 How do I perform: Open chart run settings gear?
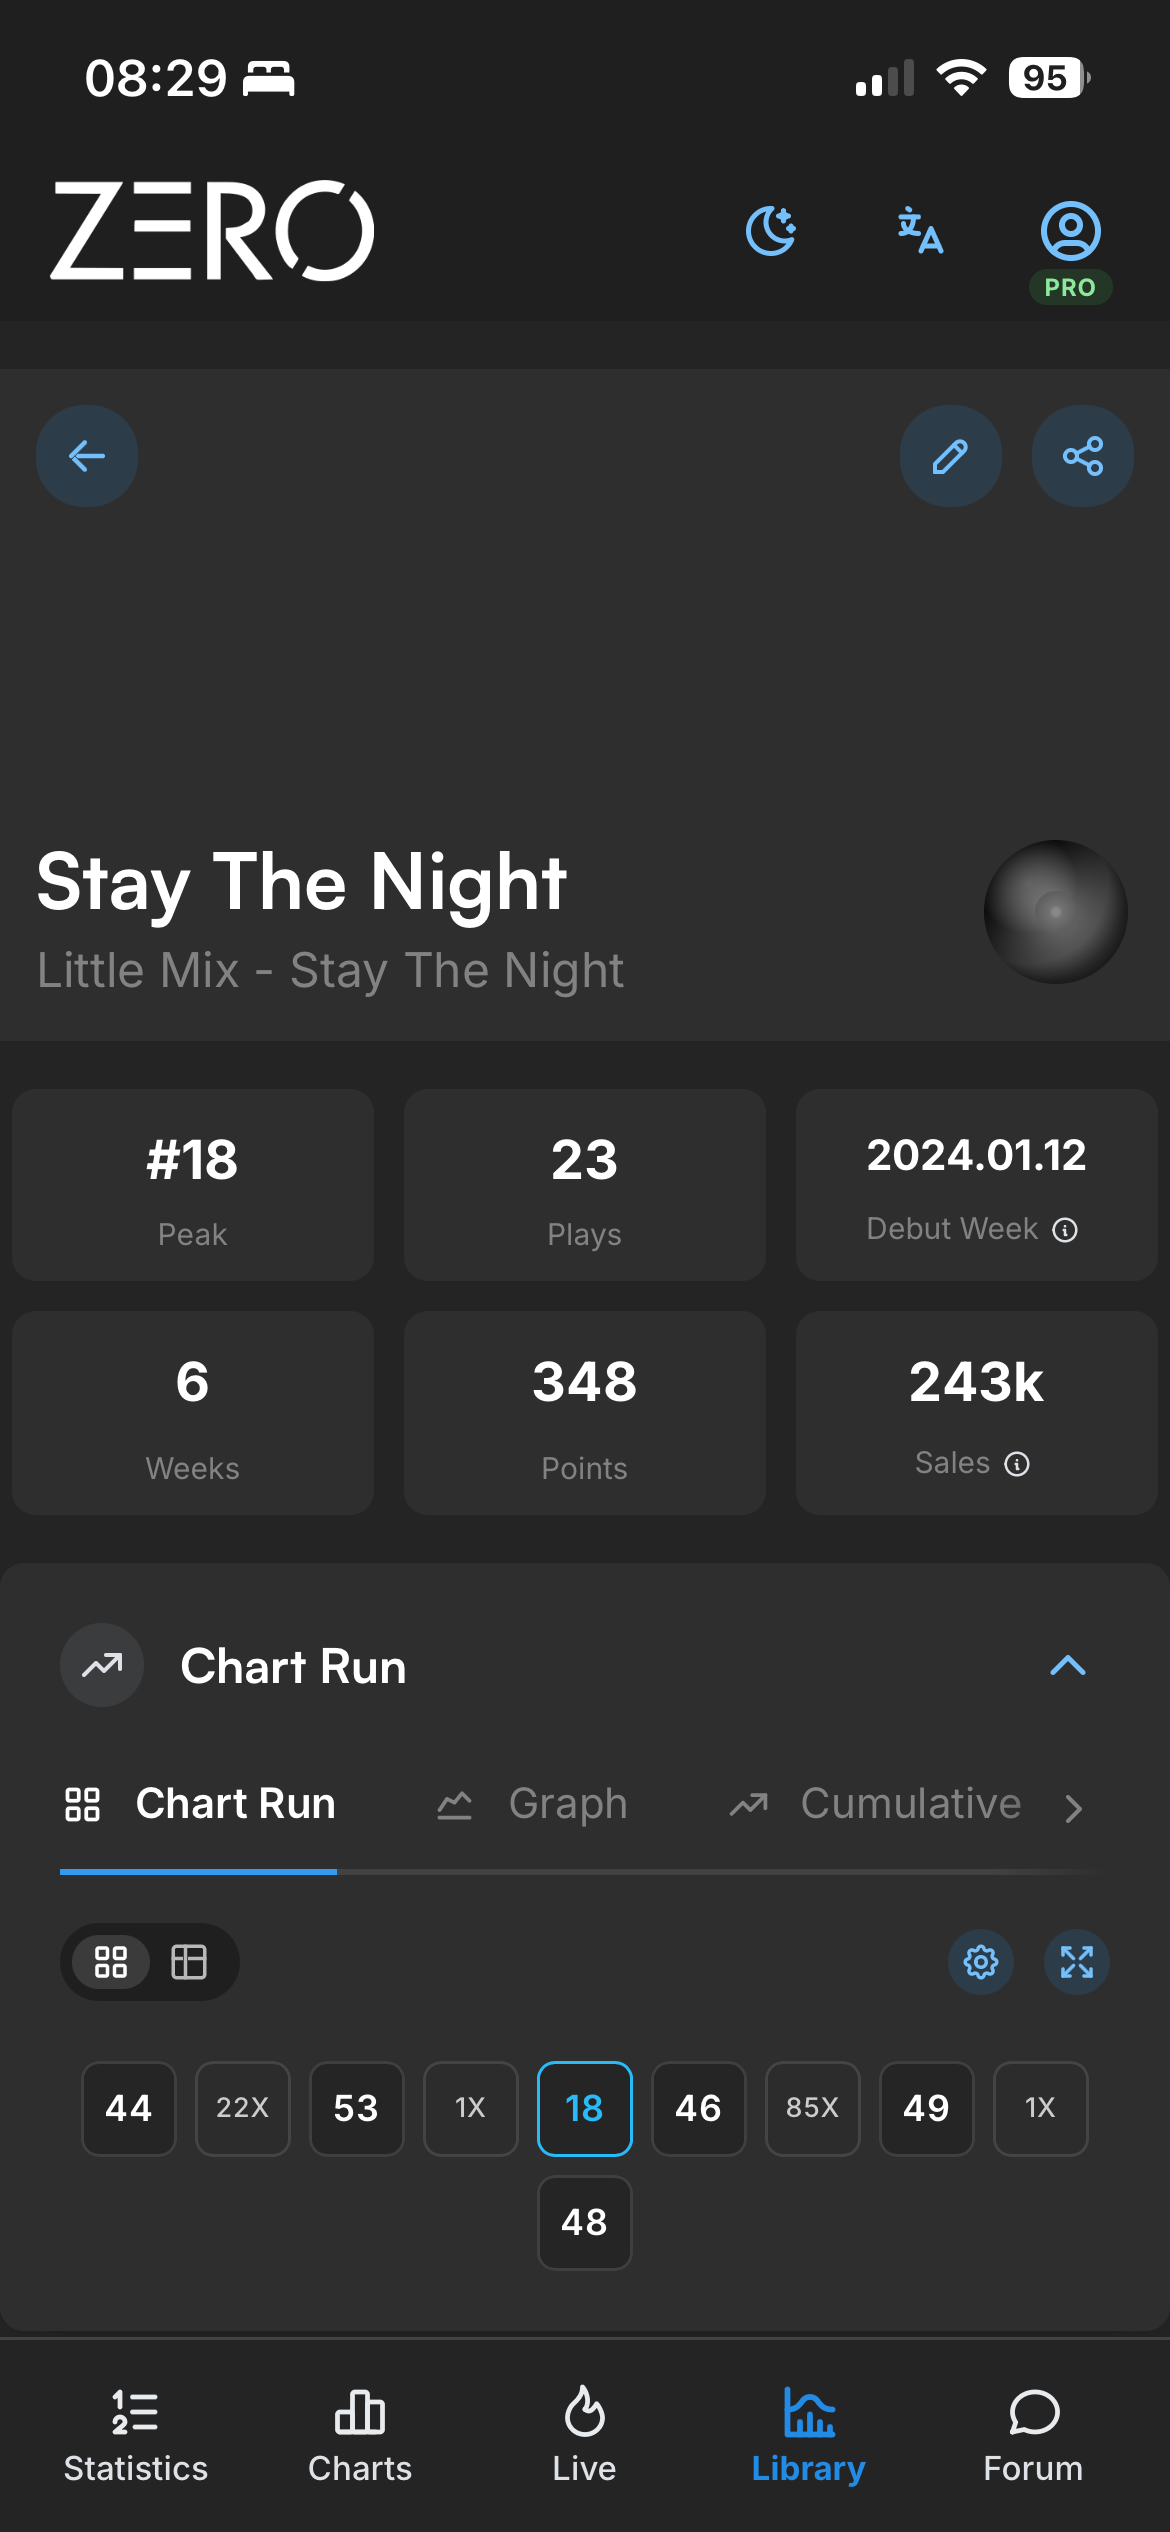pos(980,1962)
